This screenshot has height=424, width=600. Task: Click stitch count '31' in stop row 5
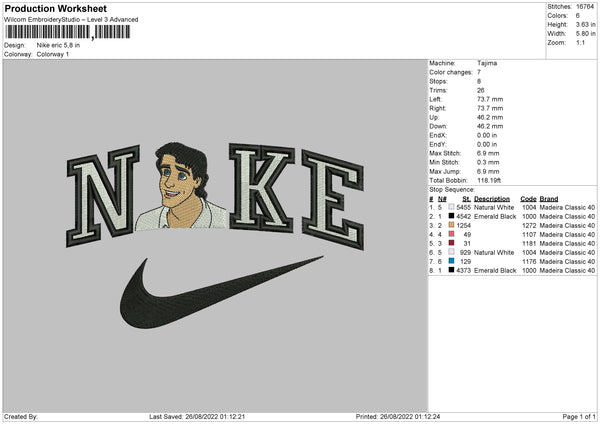coord(467,243)
